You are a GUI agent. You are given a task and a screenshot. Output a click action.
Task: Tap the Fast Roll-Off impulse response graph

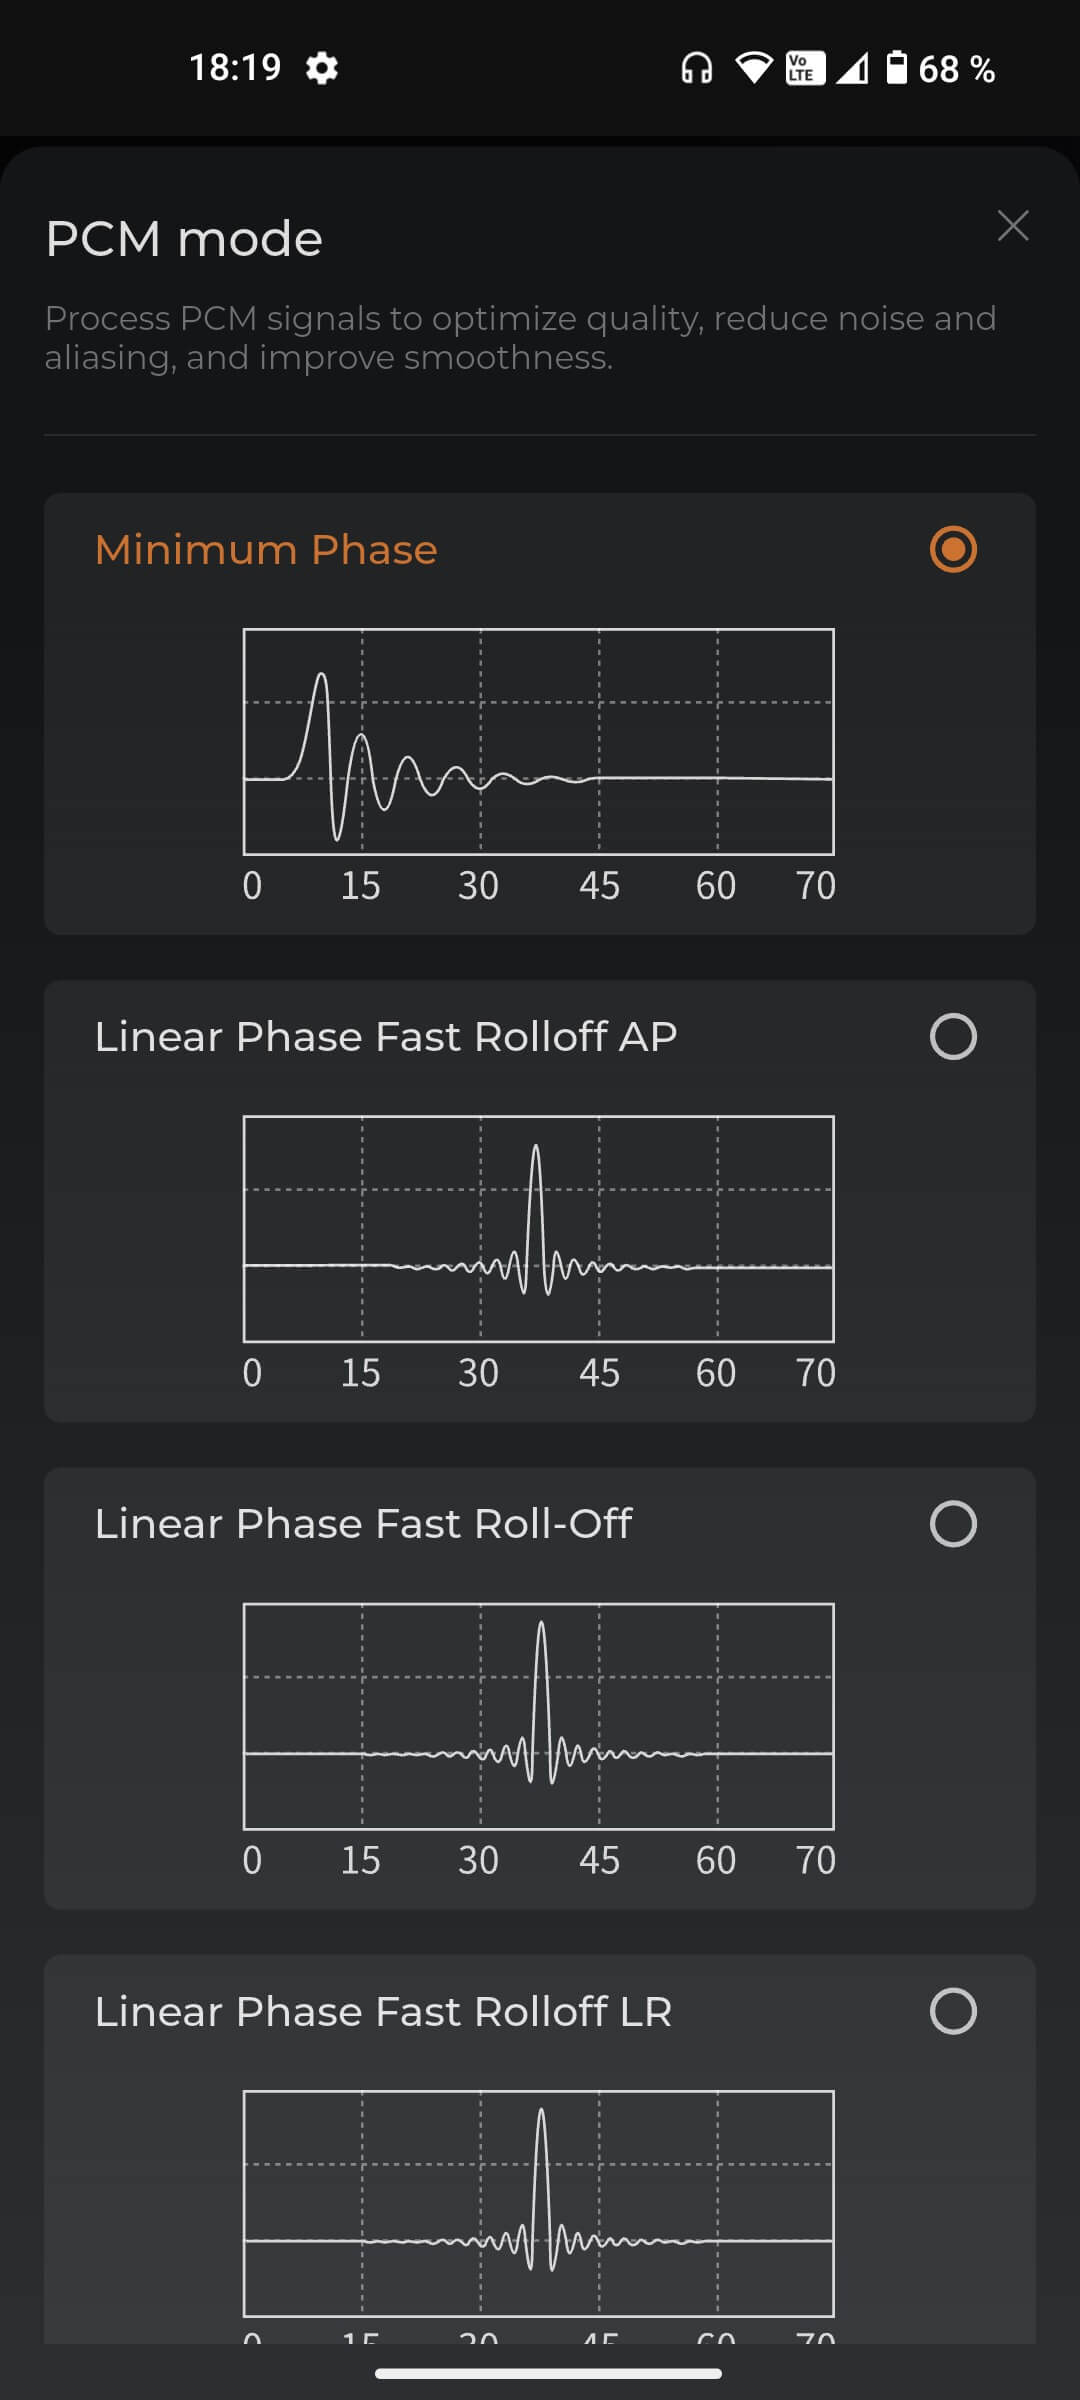click(x=539, y=1716)
